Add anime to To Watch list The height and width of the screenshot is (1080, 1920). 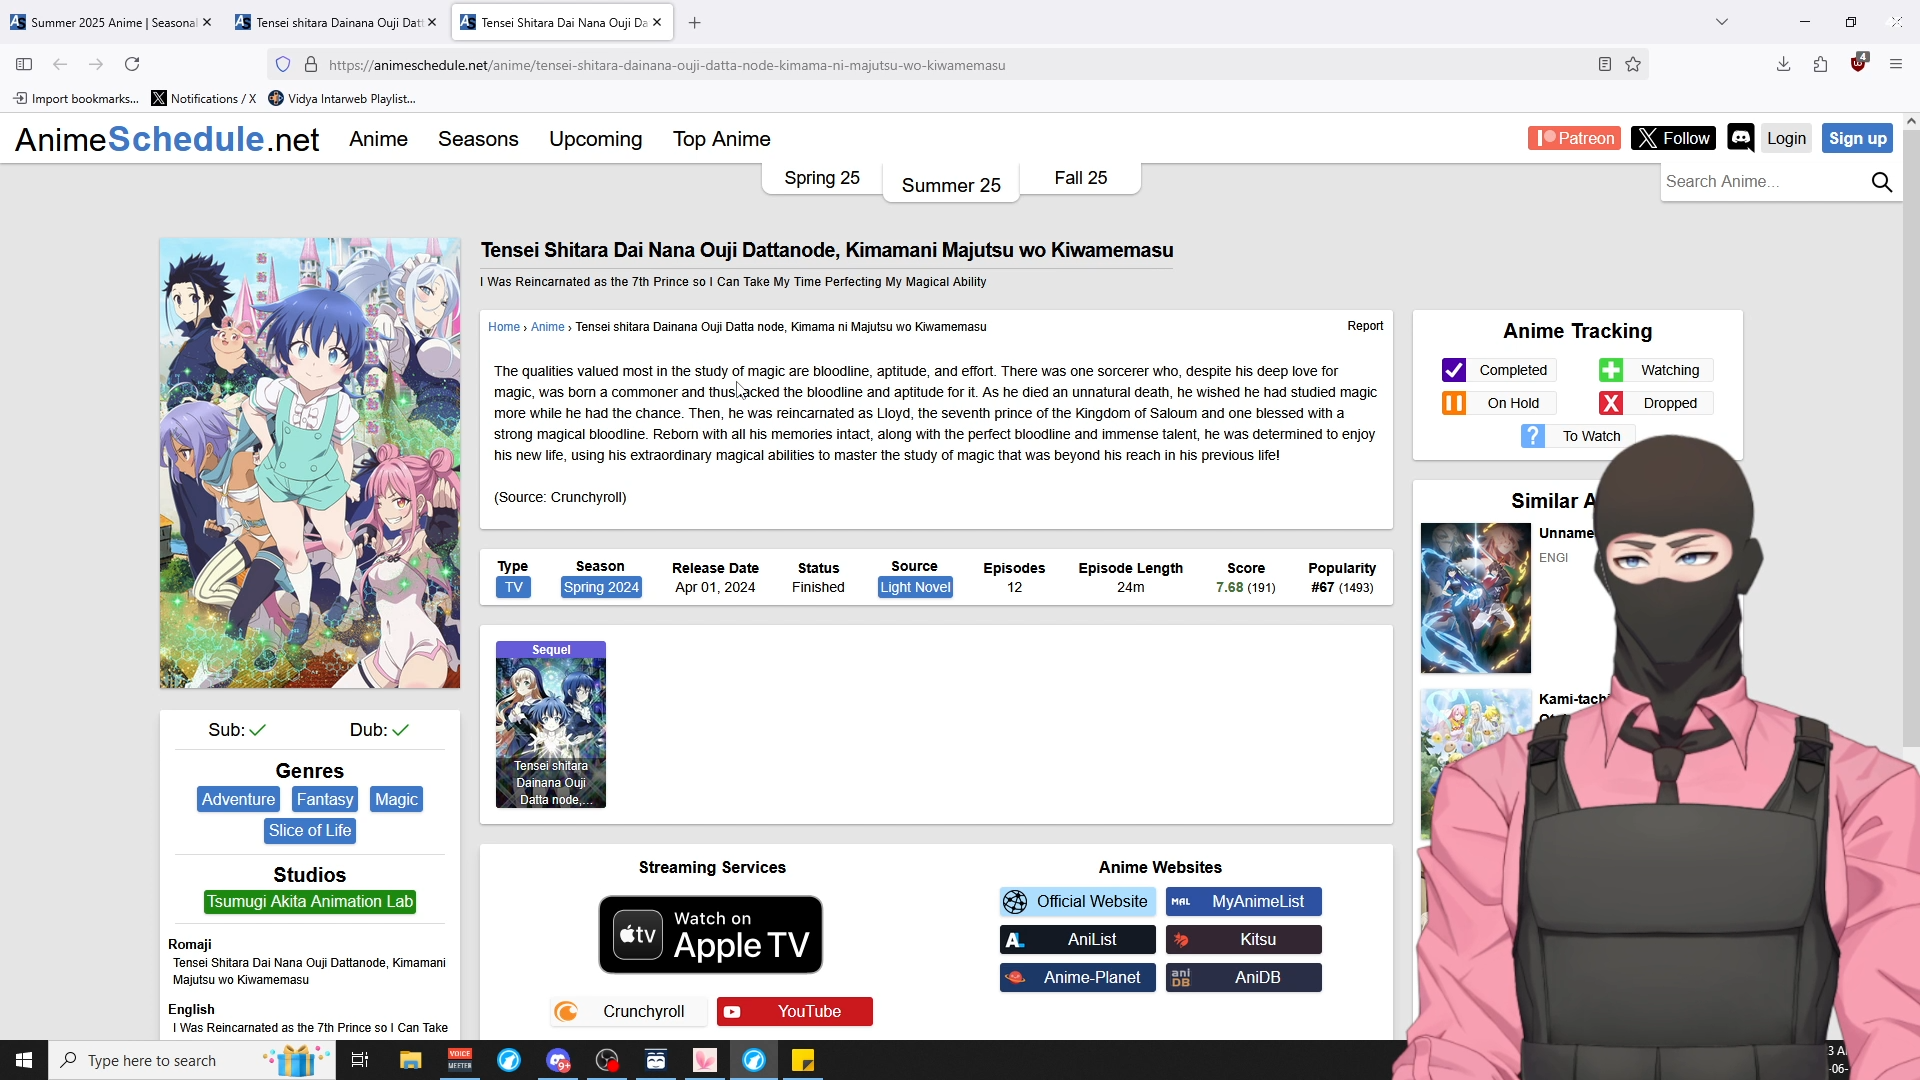(1577, 436)
